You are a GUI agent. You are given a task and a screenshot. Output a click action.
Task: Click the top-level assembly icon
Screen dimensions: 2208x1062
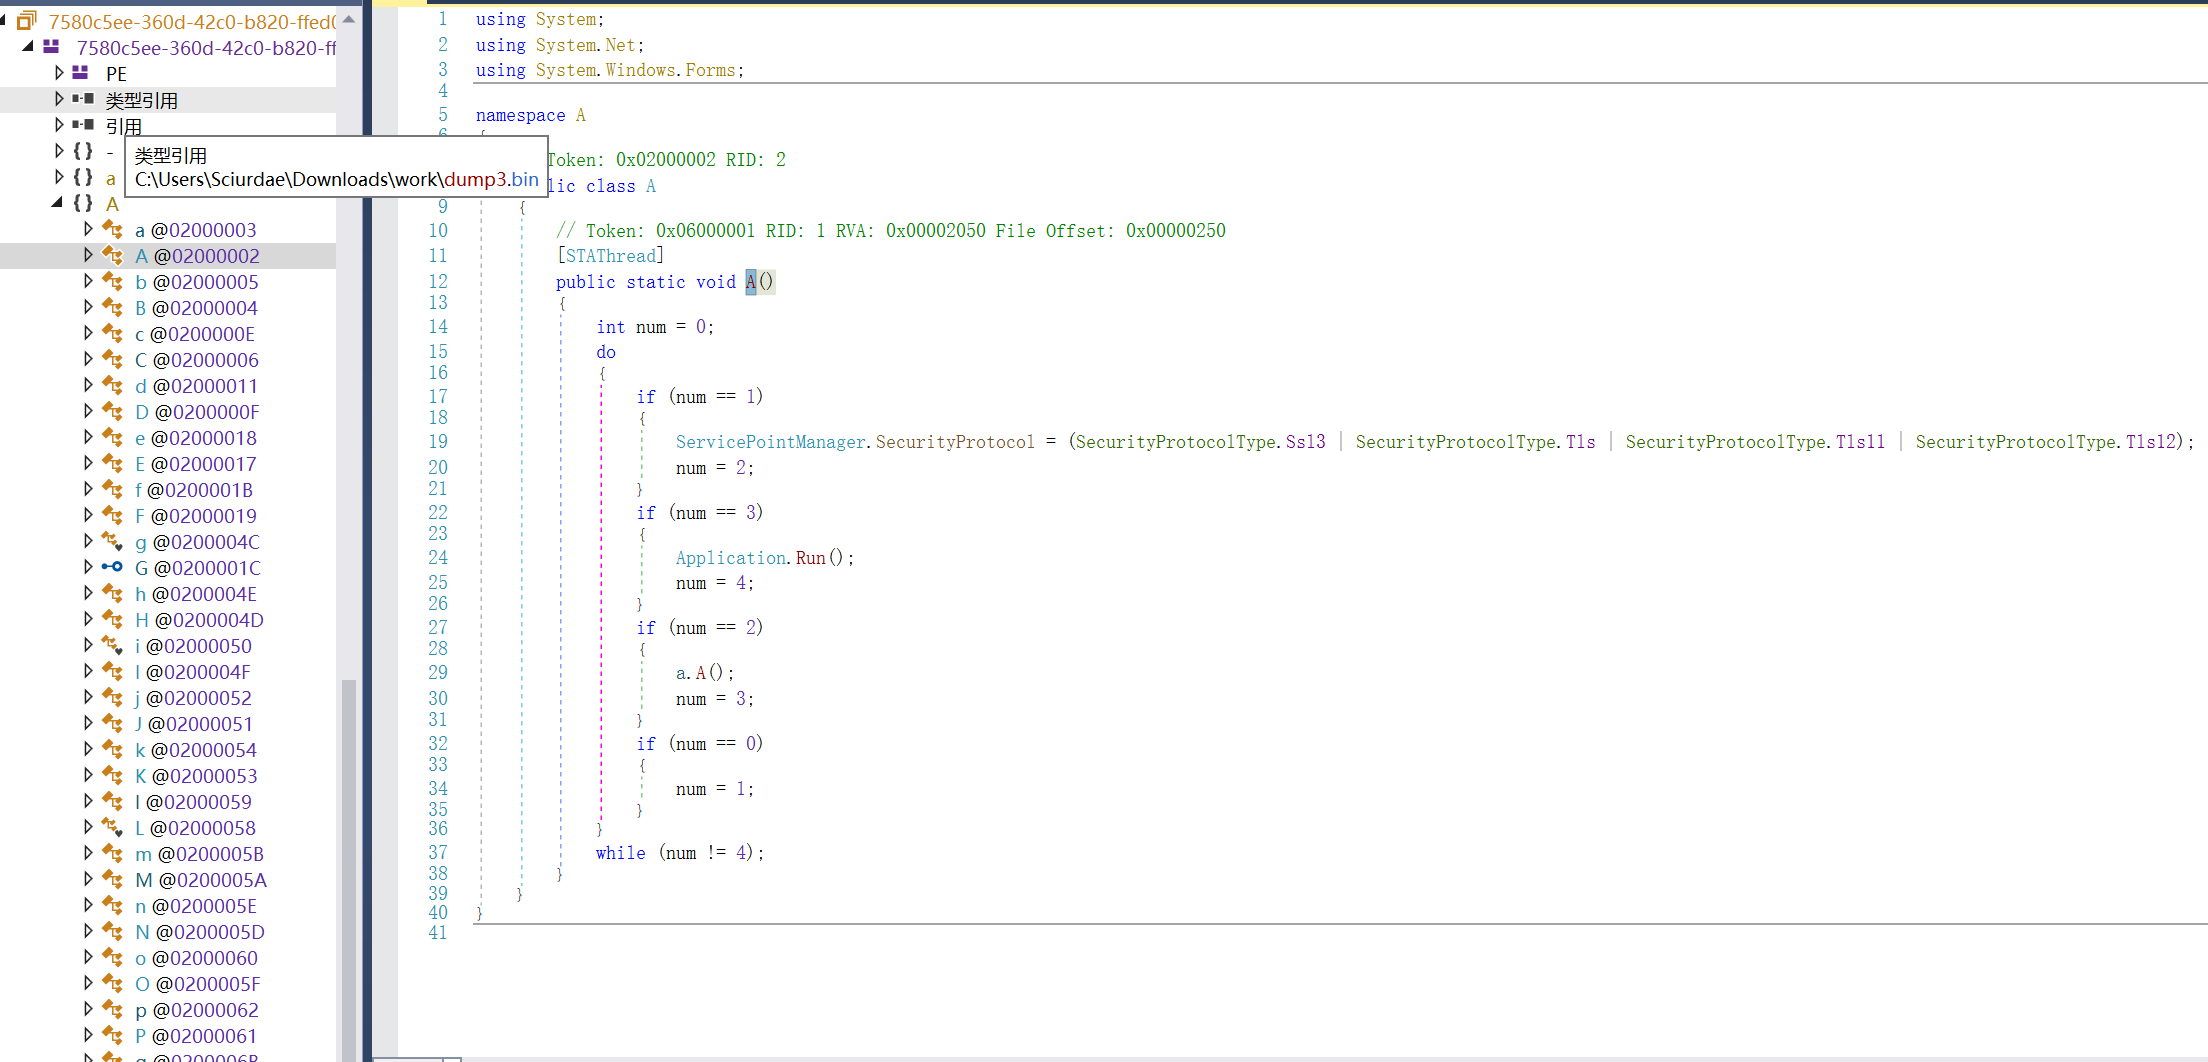point(27,21)
